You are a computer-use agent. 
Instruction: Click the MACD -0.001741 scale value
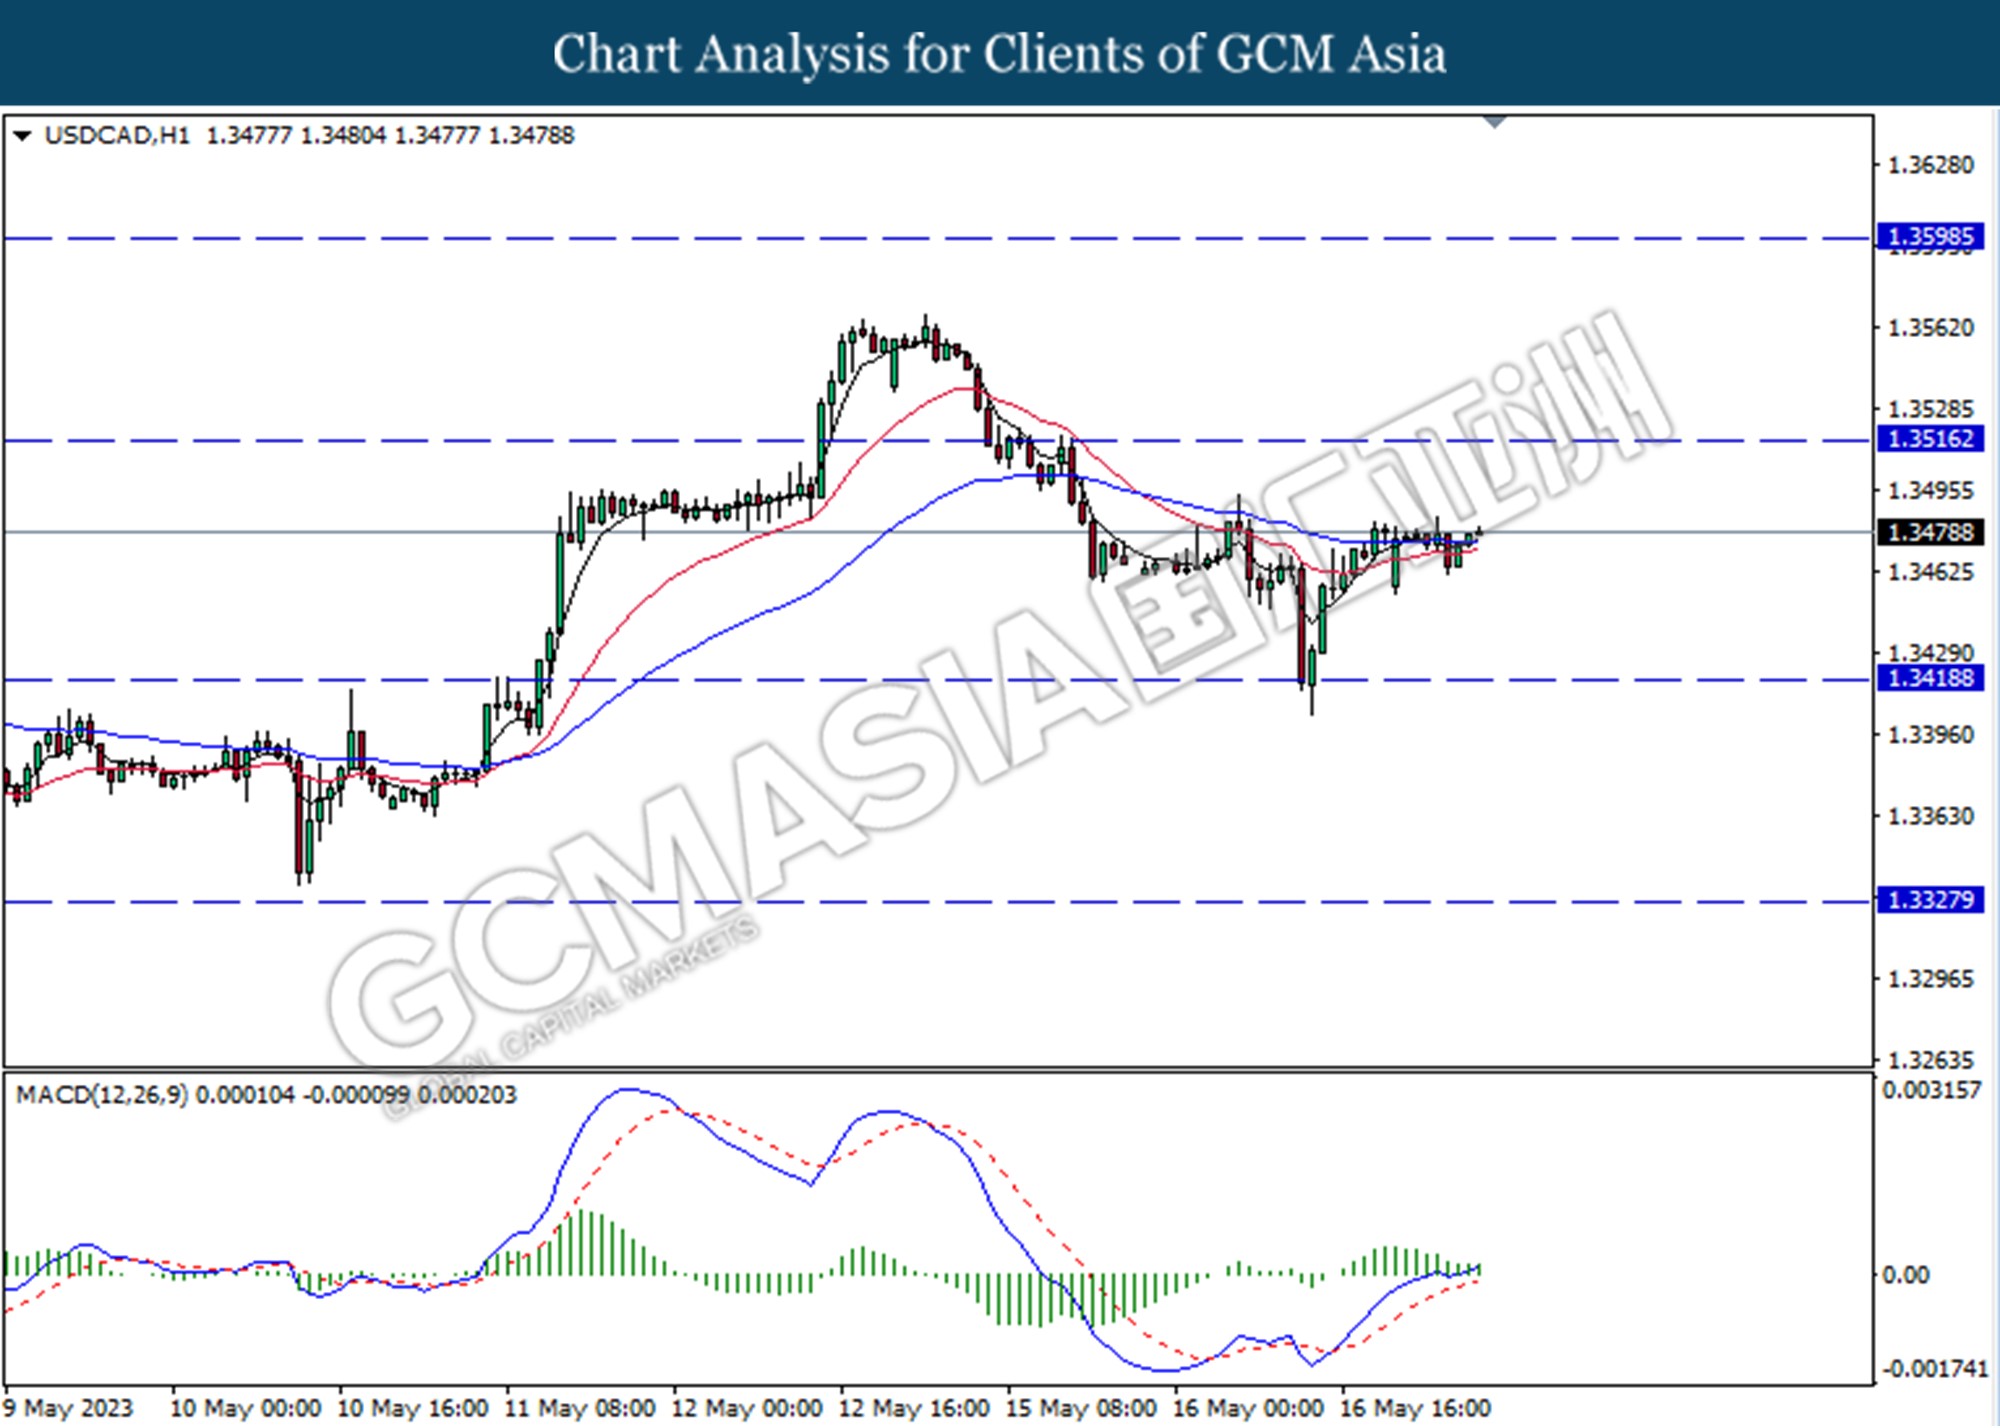click(x=1935, y=1369)
